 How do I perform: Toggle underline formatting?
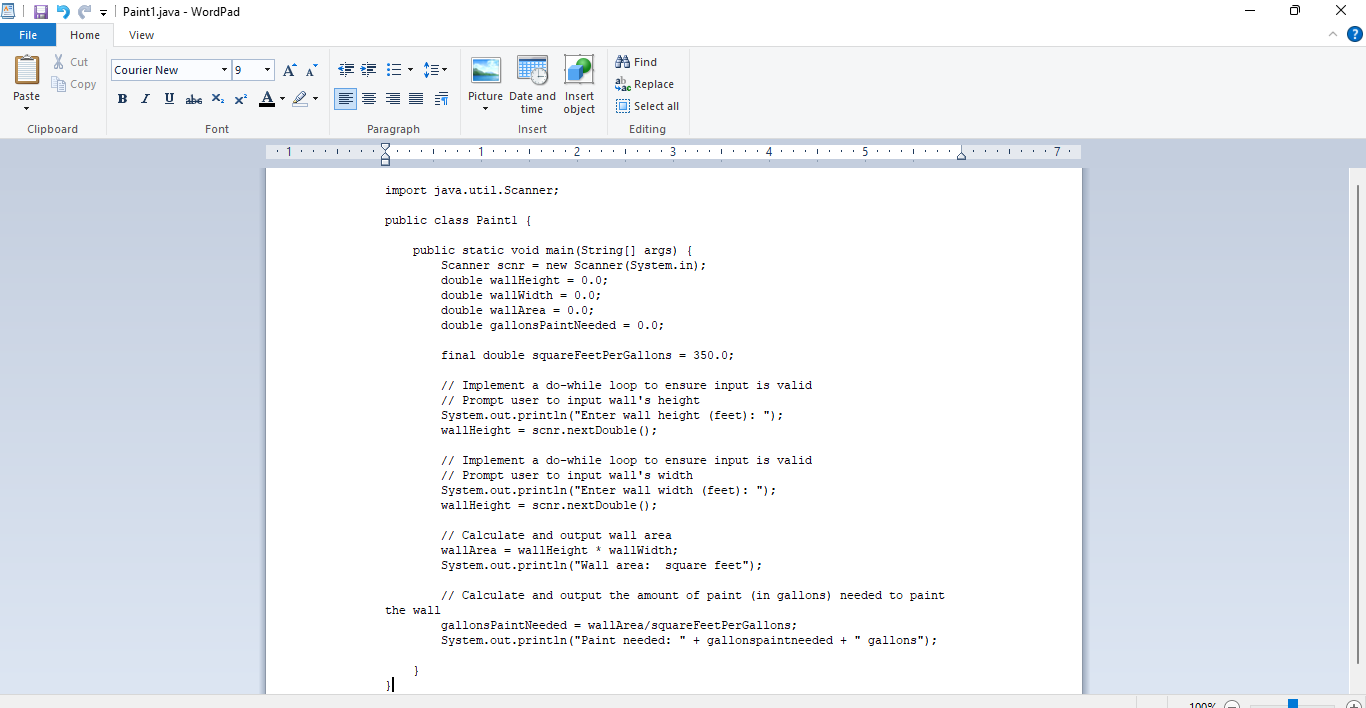(x=168, y=98)
